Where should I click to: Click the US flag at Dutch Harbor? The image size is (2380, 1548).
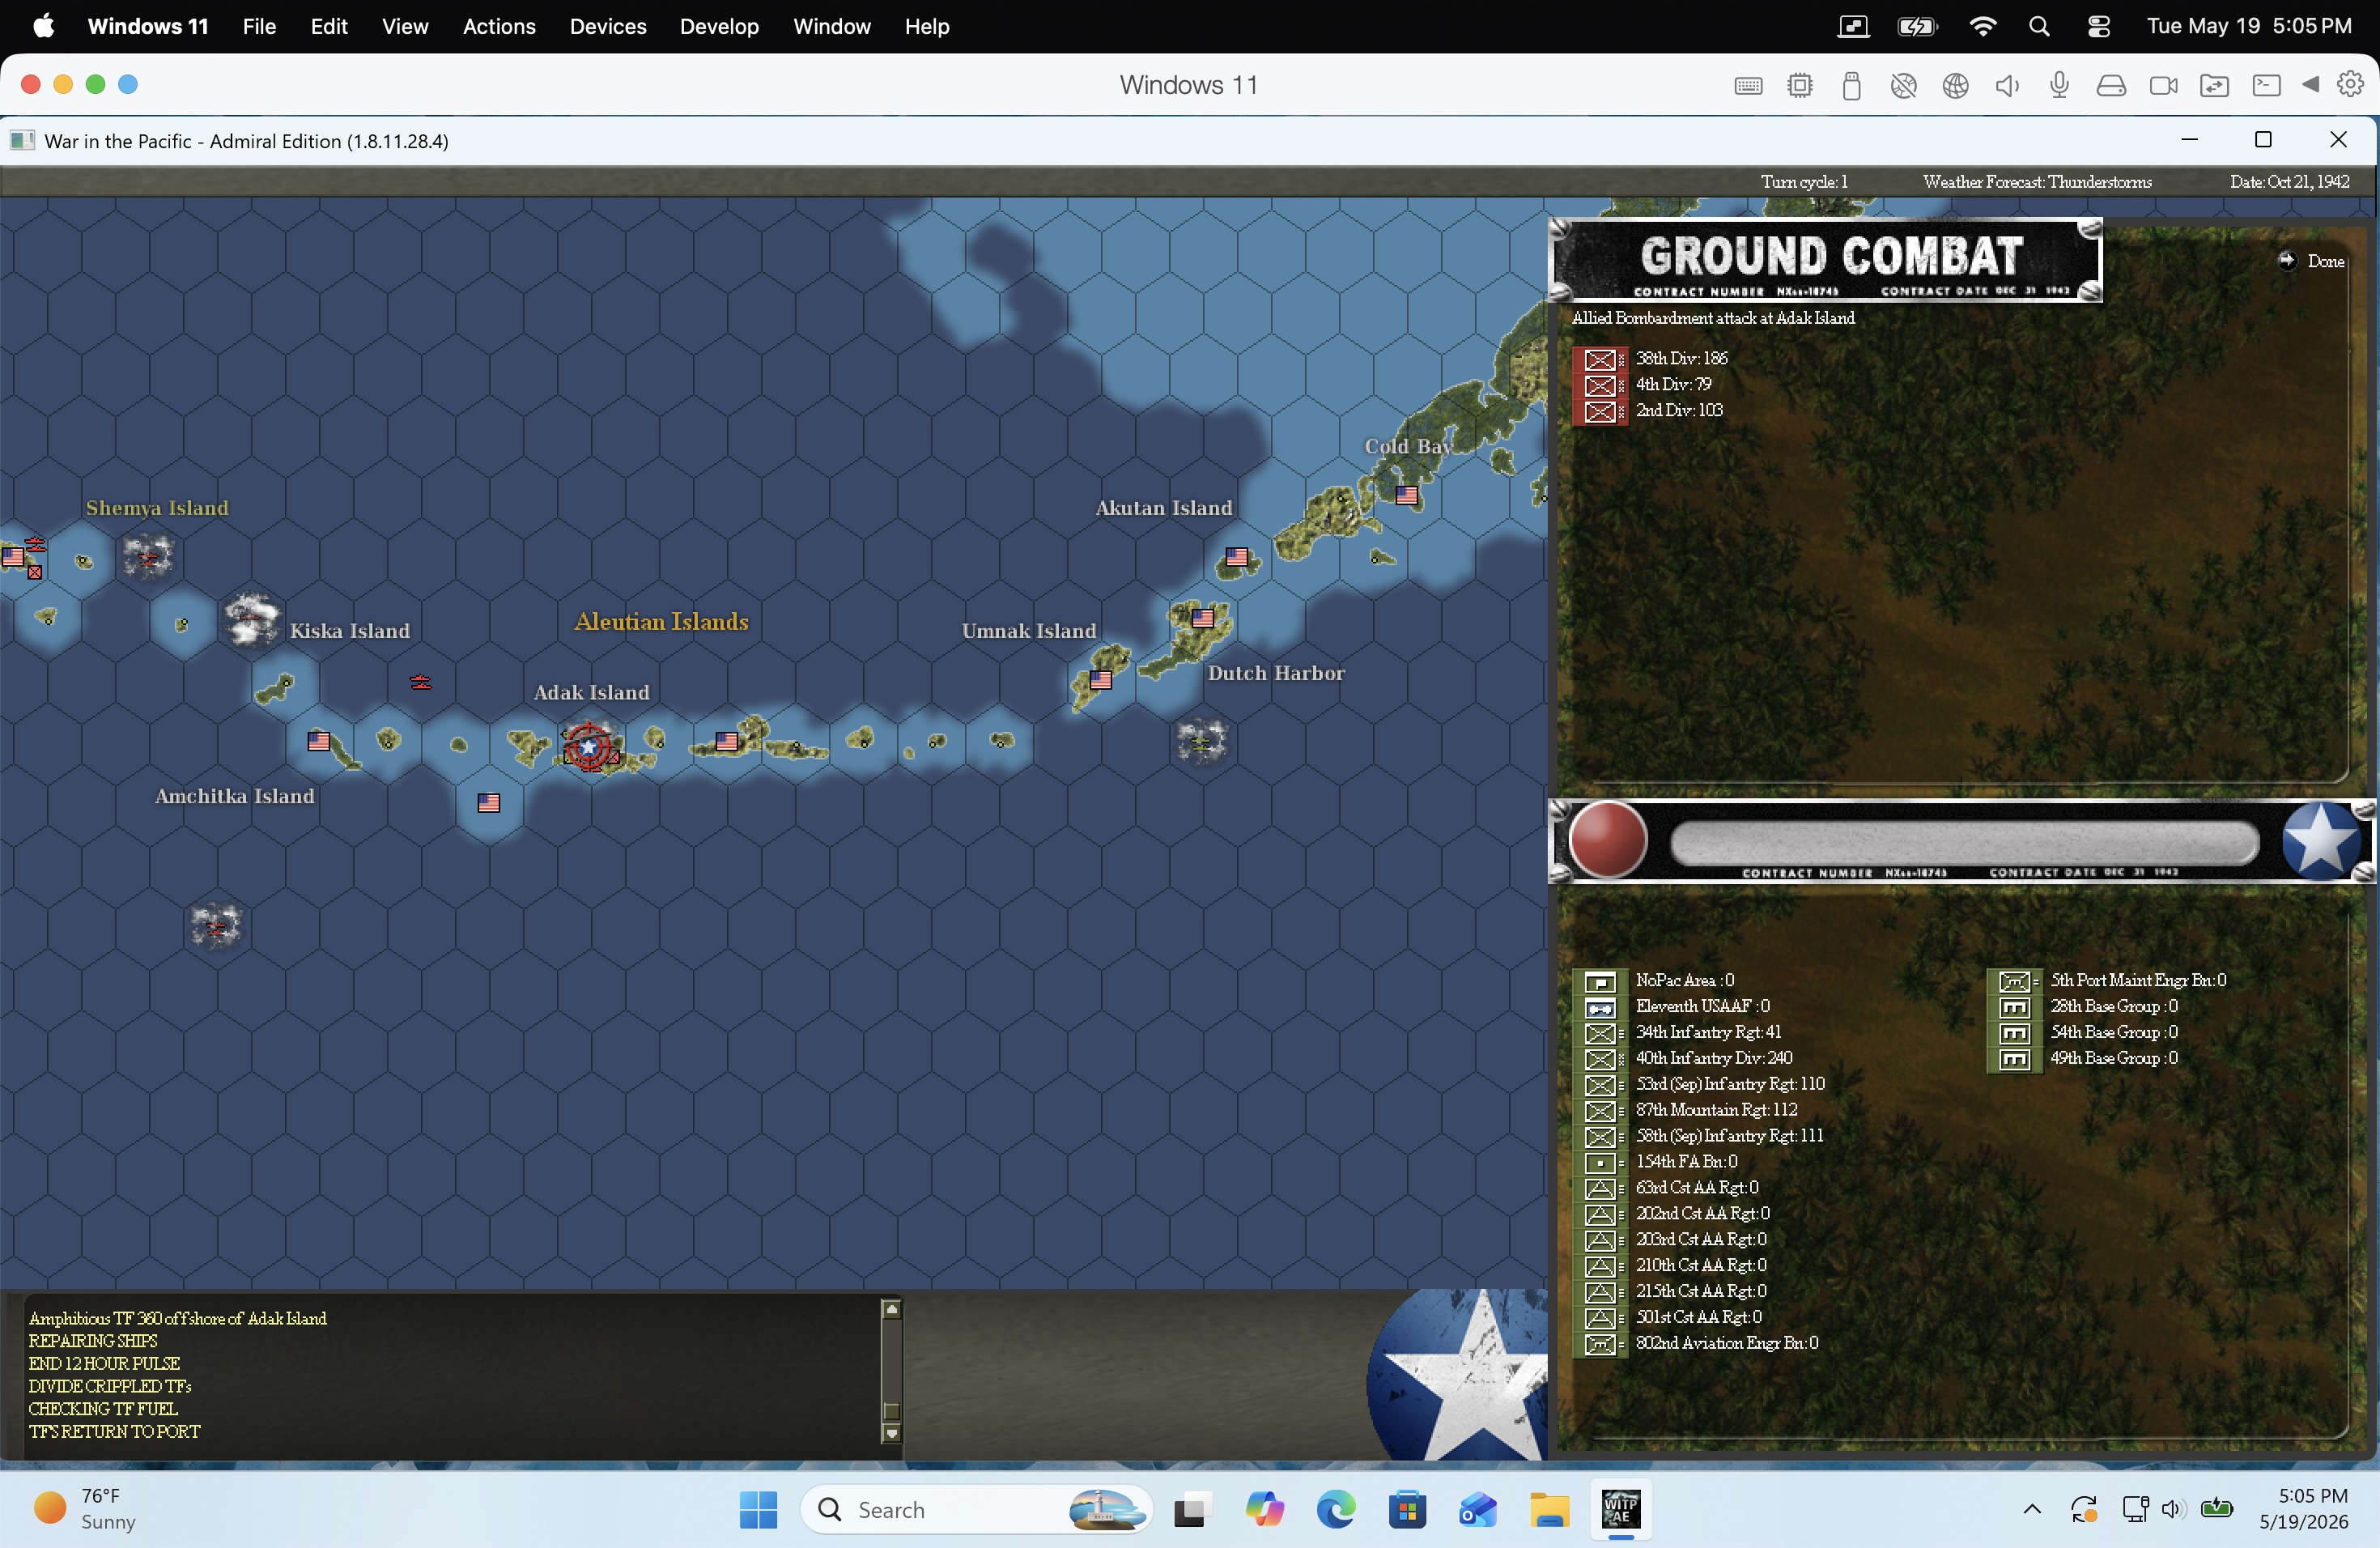1203,618
